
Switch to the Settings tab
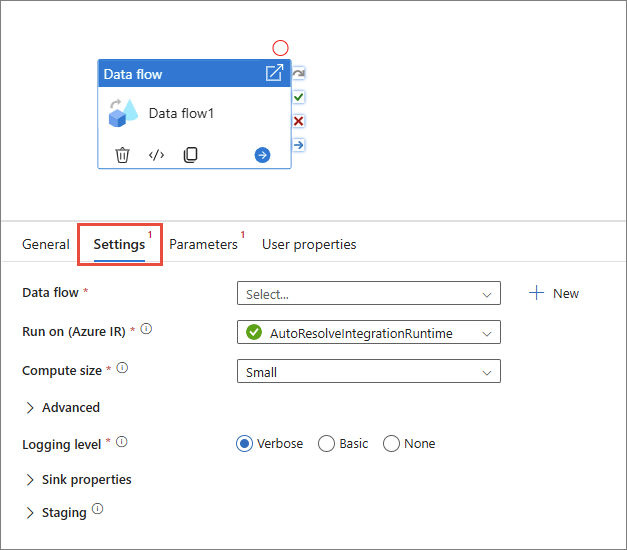(120, 244)
